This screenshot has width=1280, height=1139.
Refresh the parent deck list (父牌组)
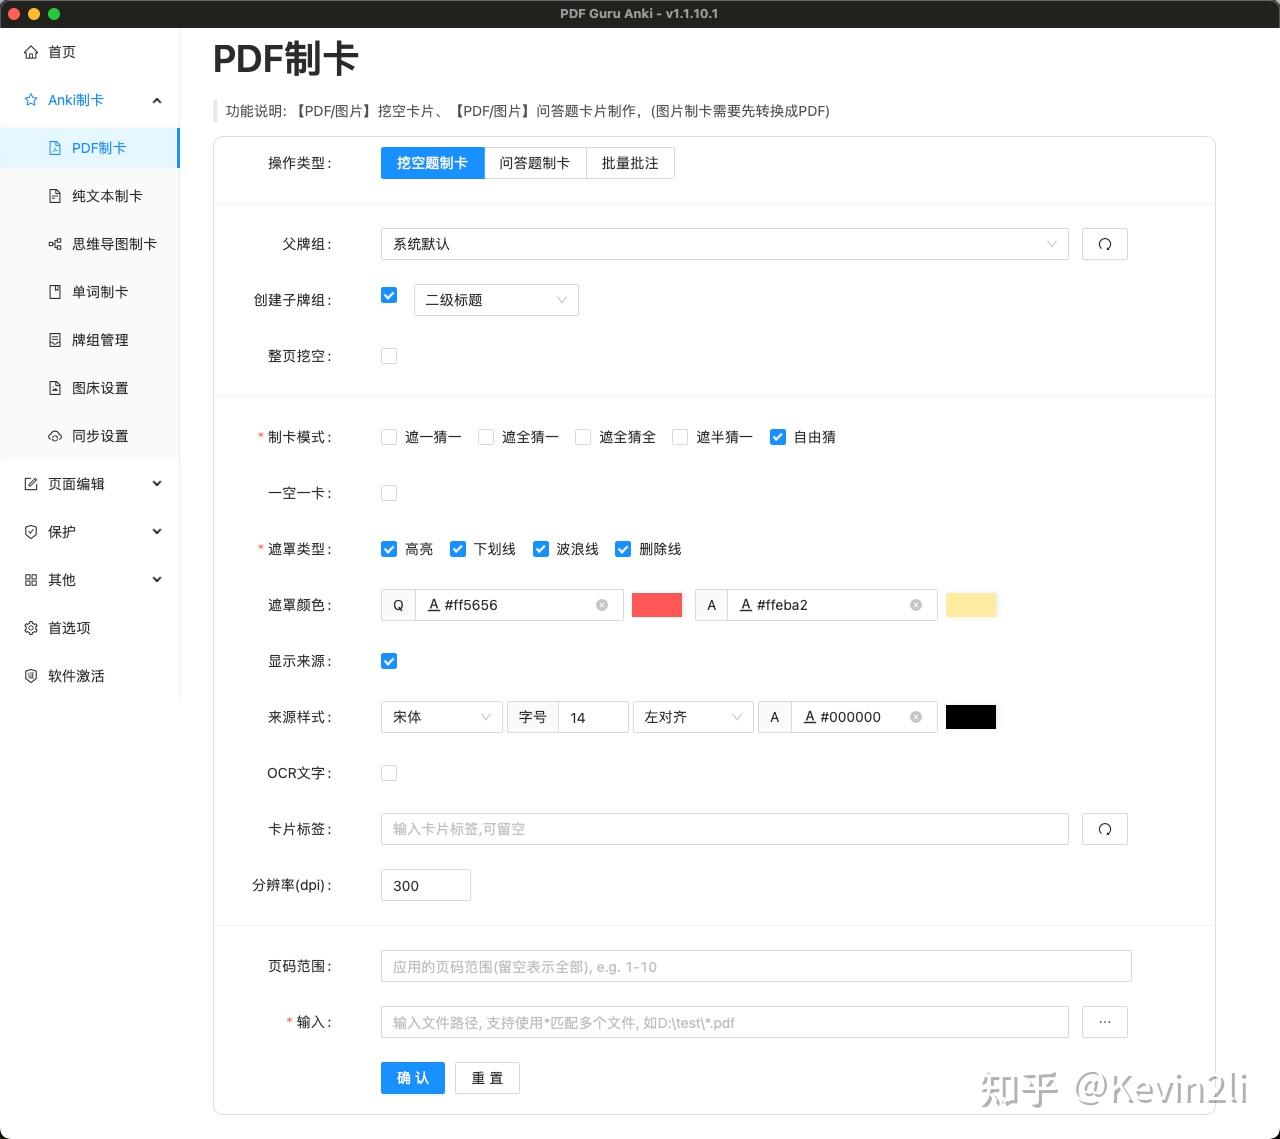[1105, 244]
